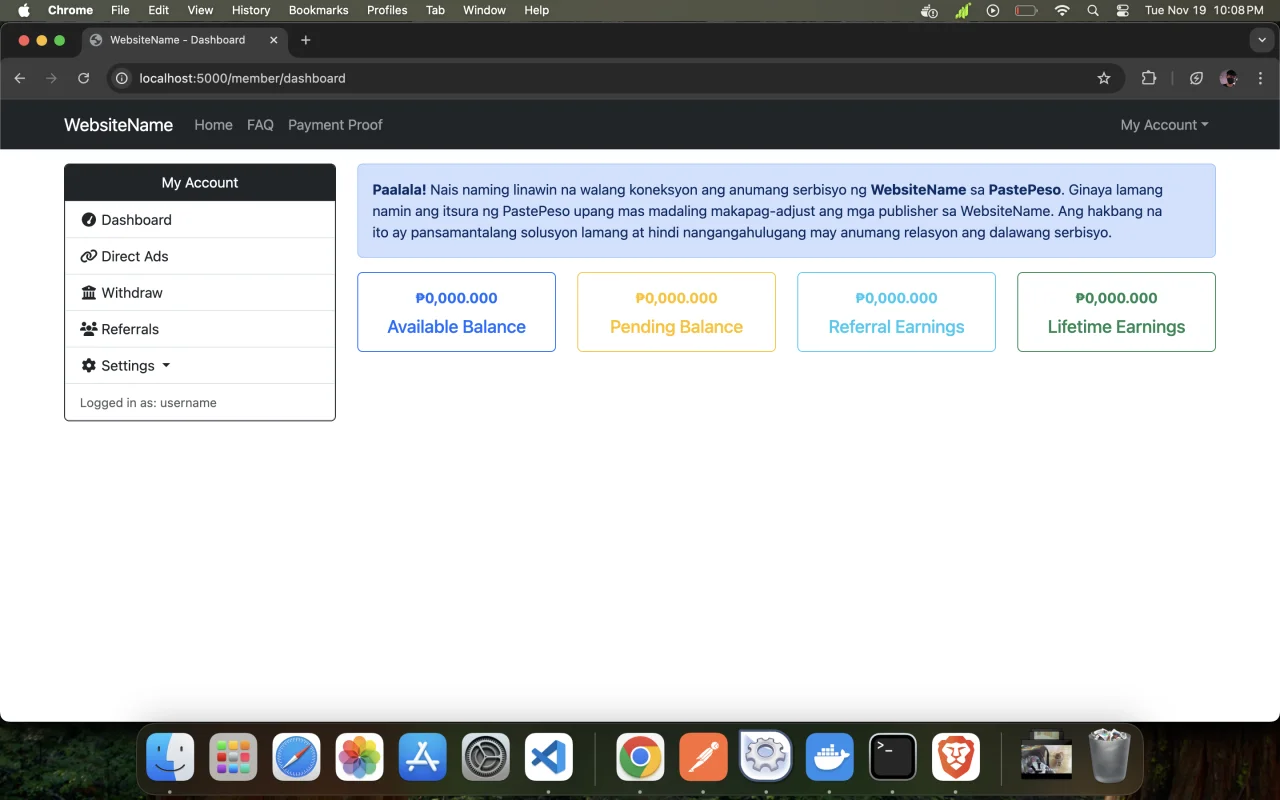Click the 'Logged in as: username' text
This screenshot has width=1280, height=800.
click(148, 403)
